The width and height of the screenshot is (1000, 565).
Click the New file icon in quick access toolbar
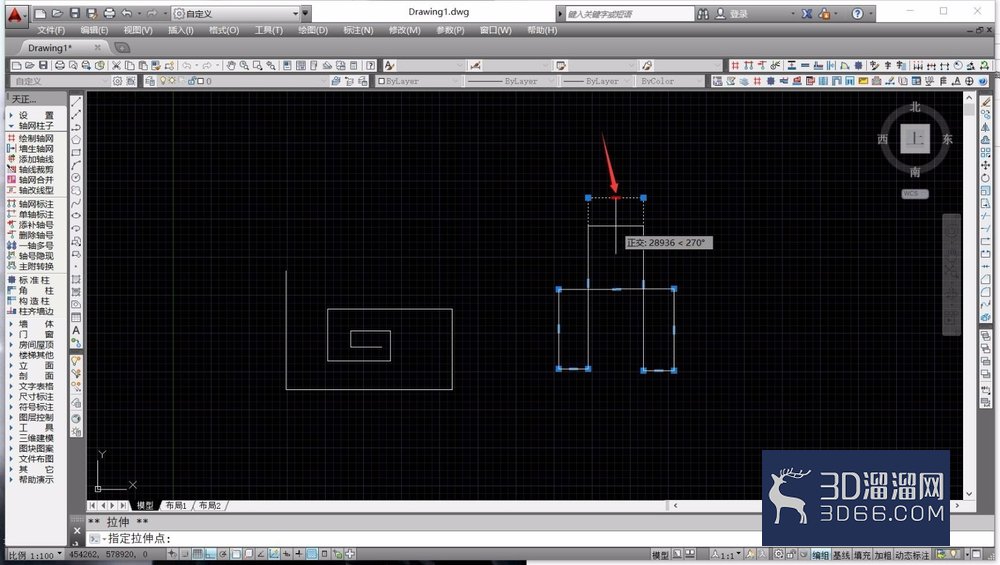point(40,13)
